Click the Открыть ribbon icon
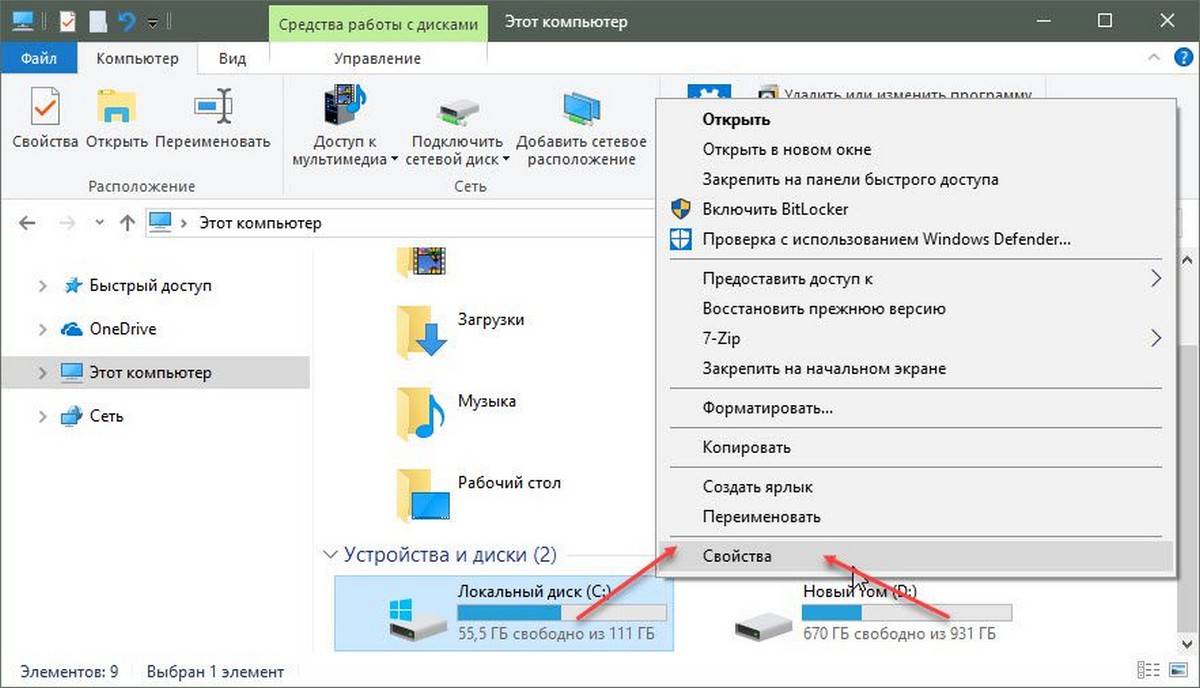This screenshot has height=688, width=1200. [x=117, y=106]
